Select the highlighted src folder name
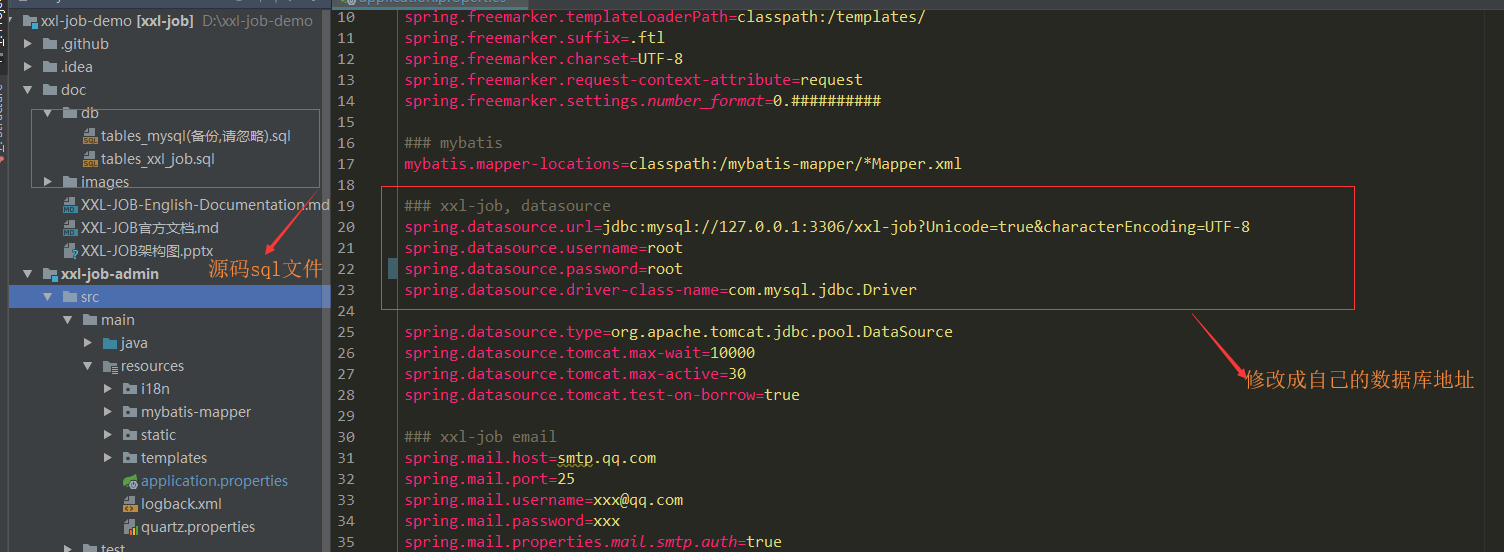 pos(90,297)
